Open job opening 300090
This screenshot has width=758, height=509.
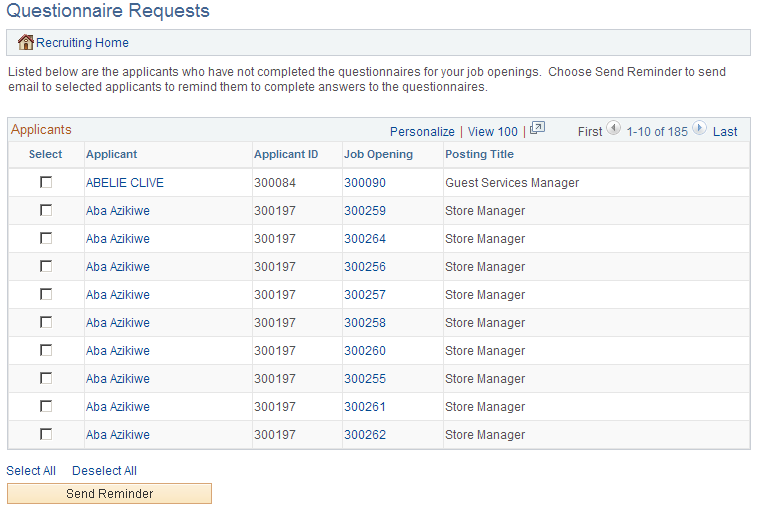point(365,183)
